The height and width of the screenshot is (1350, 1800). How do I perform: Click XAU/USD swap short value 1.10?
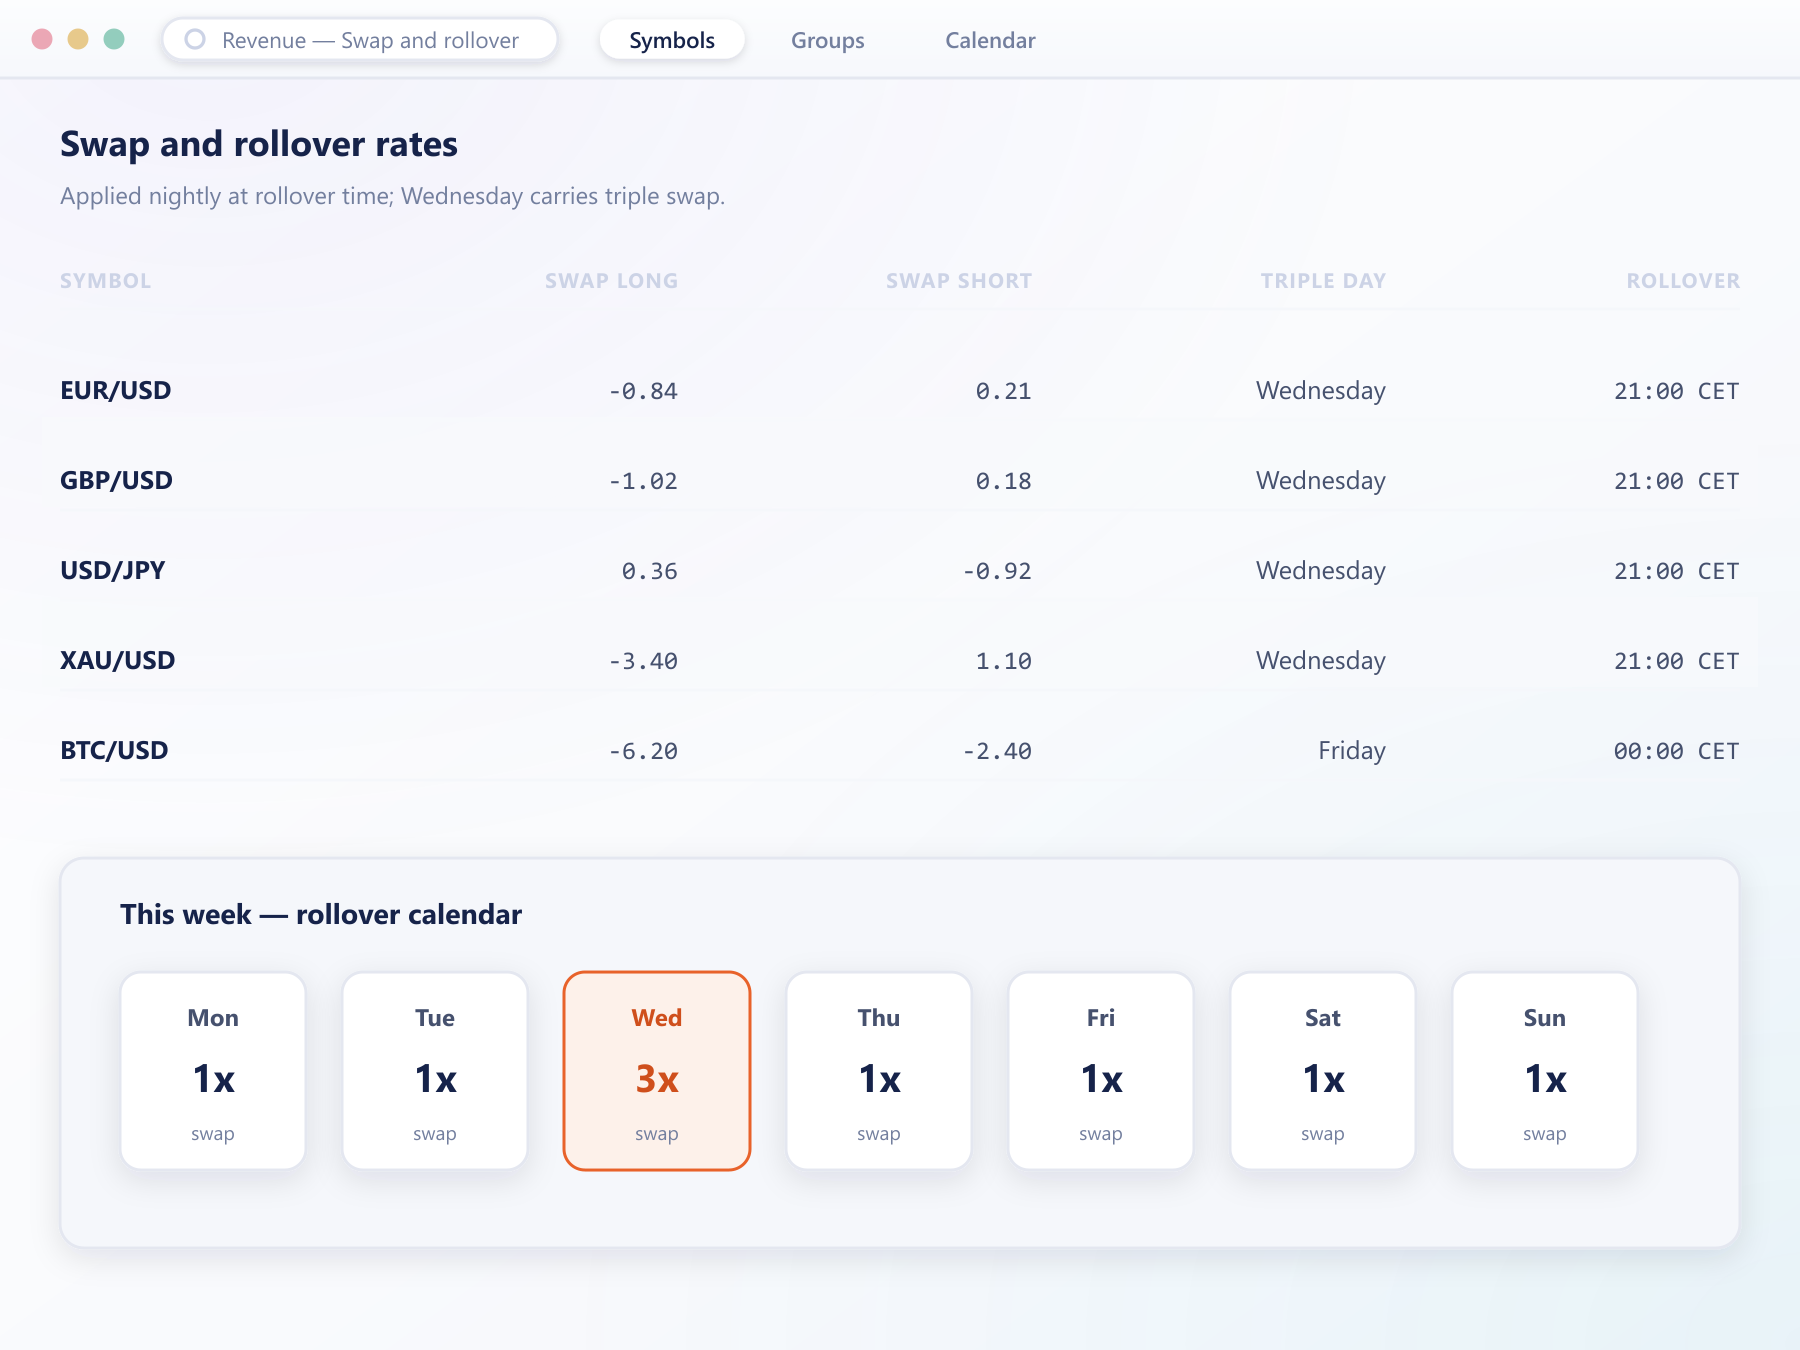pyautogui.click(x=1004, y=661)
